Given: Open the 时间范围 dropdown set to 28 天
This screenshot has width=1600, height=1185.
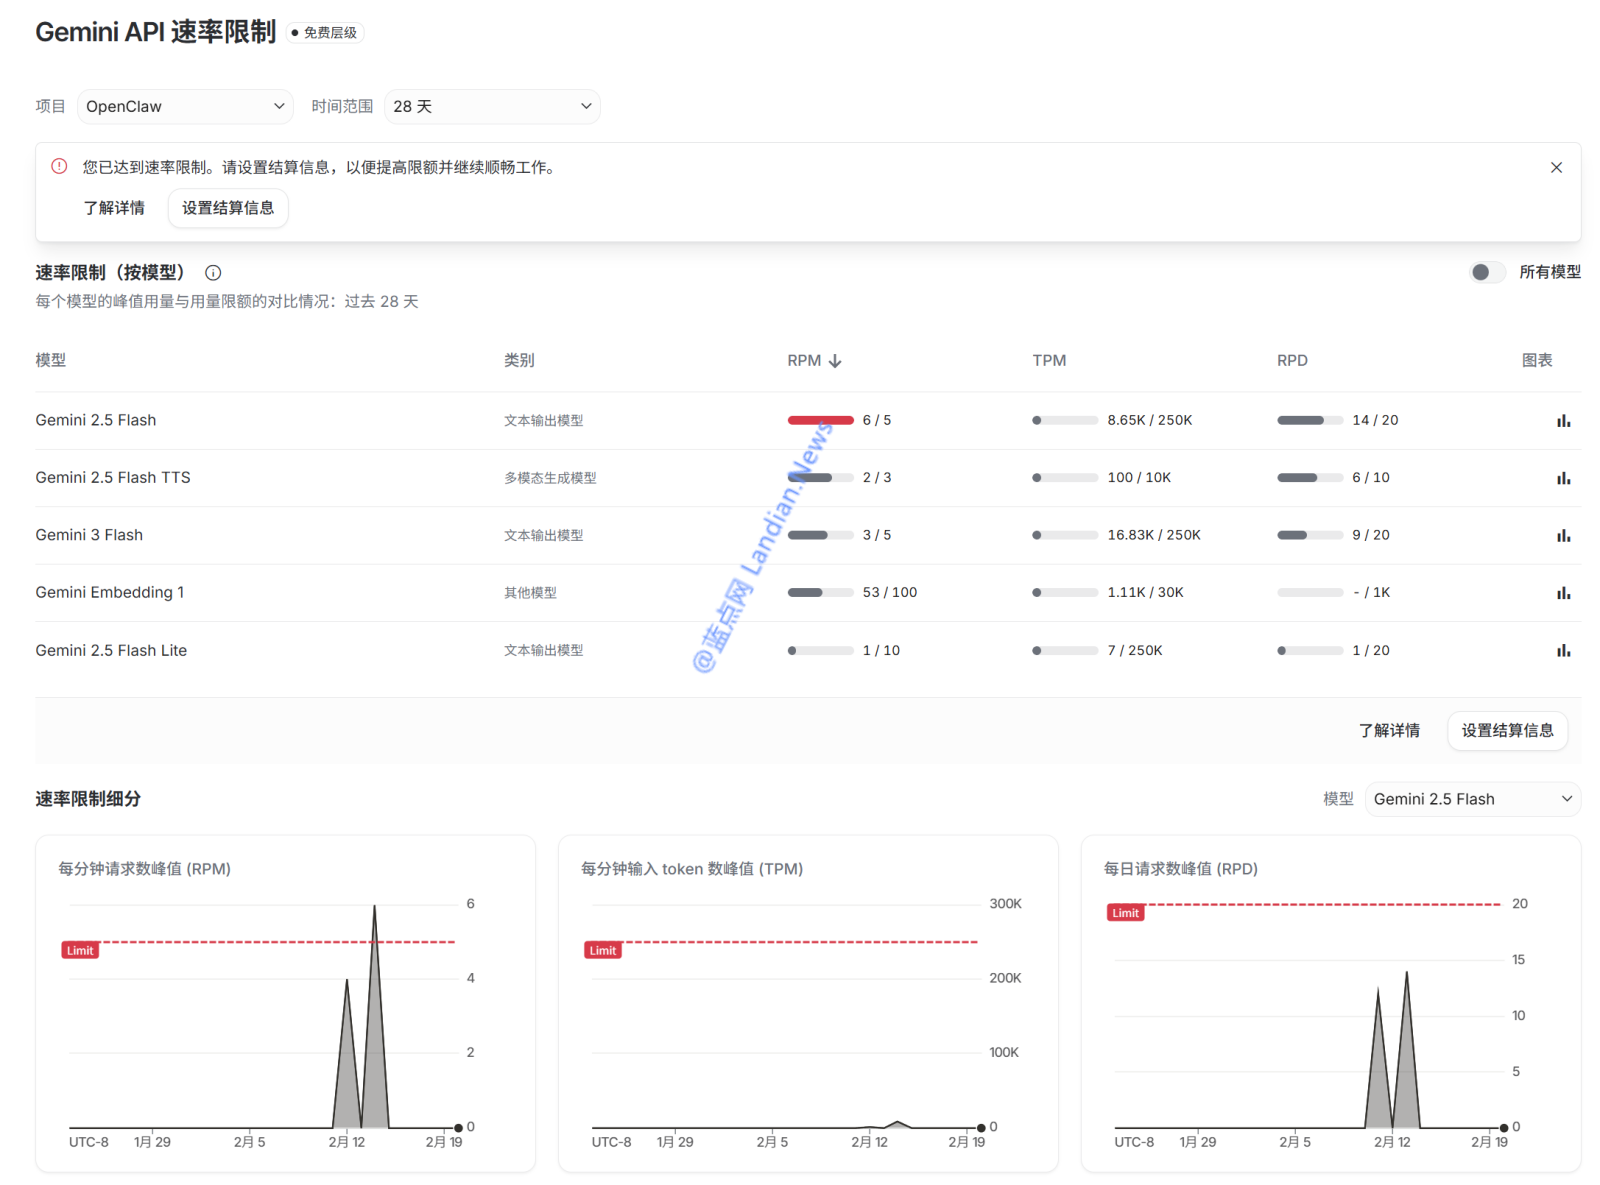Looking at the screenshot, I should point(492,106).
